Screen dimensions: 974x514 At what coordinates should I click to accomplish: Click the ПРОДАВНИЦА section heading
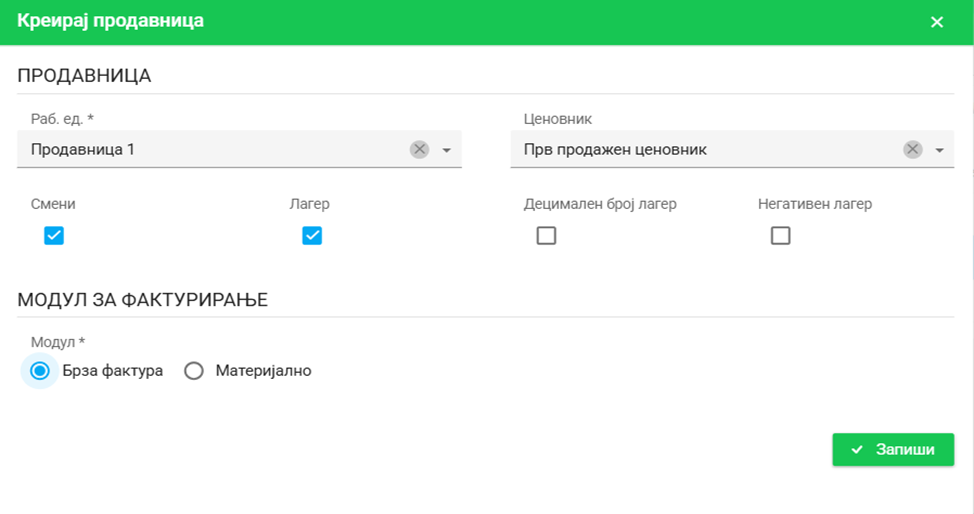84,76
